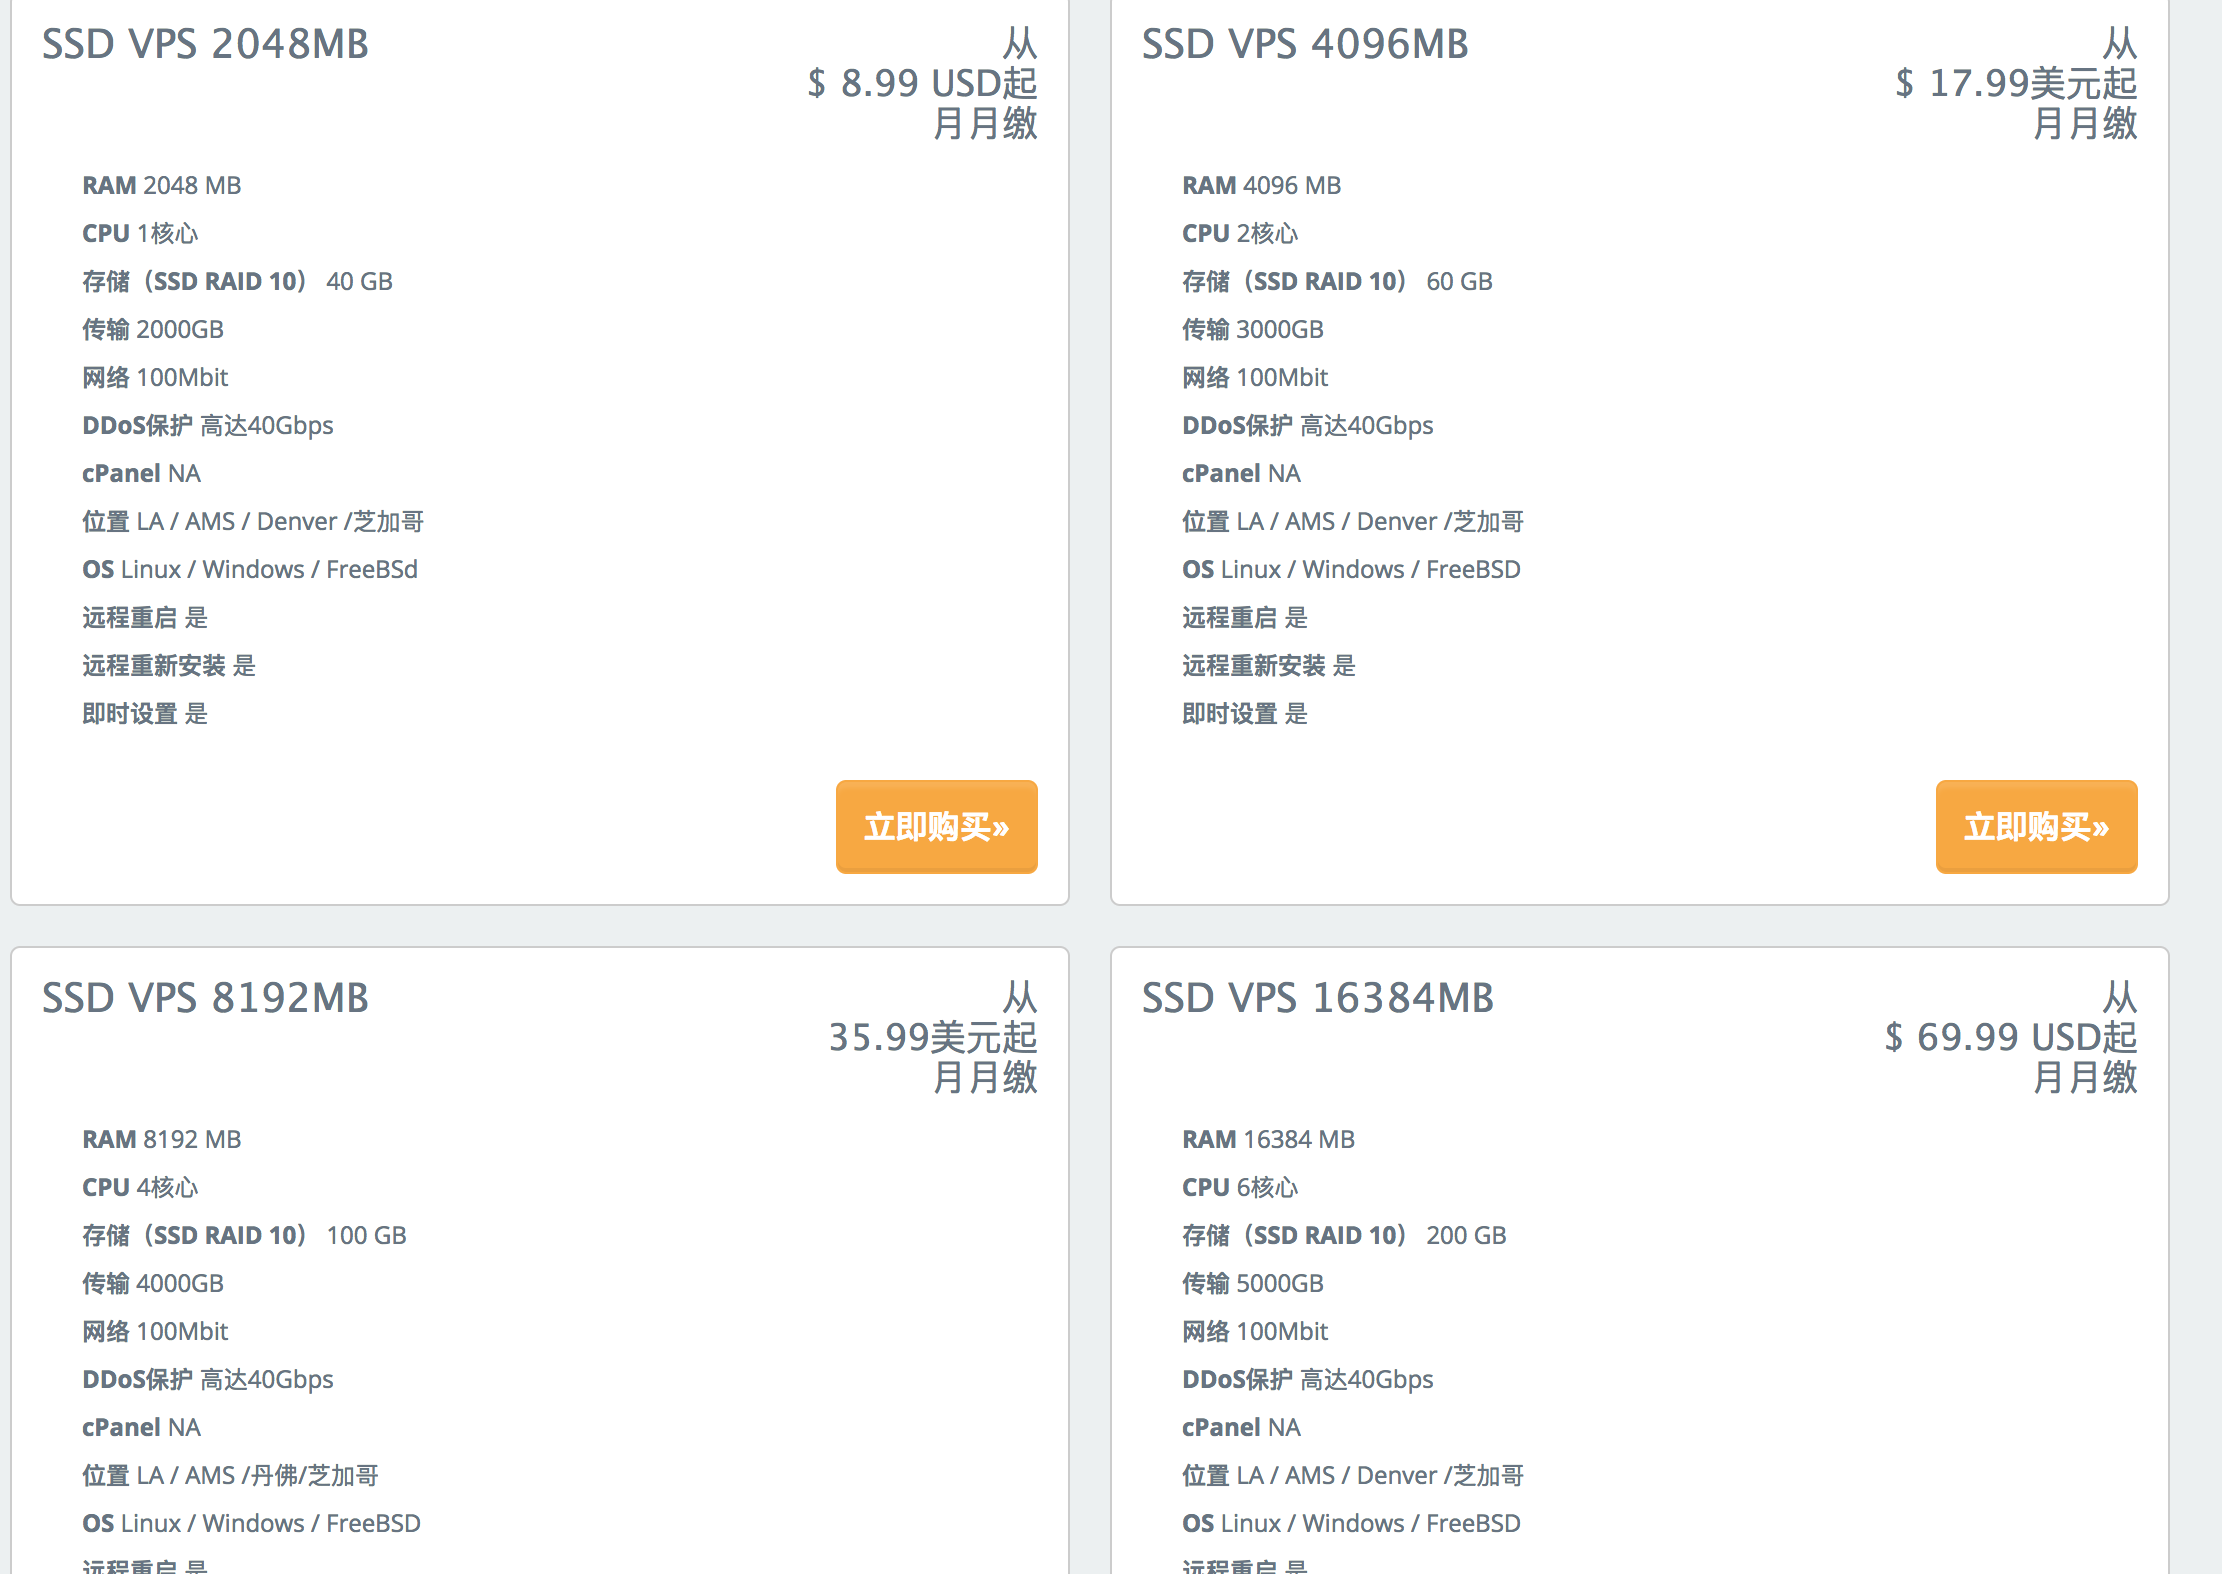Click 月月缴 billing text in the 2048MB plan
Screen dimensions: 2222x1574
tap(985, 123)
